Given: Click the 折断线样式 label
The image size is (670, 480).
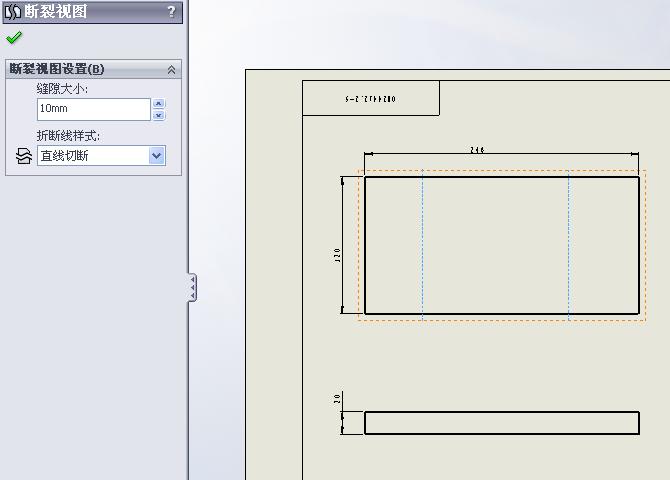Looking at the screenshot, I should (68, 136).
